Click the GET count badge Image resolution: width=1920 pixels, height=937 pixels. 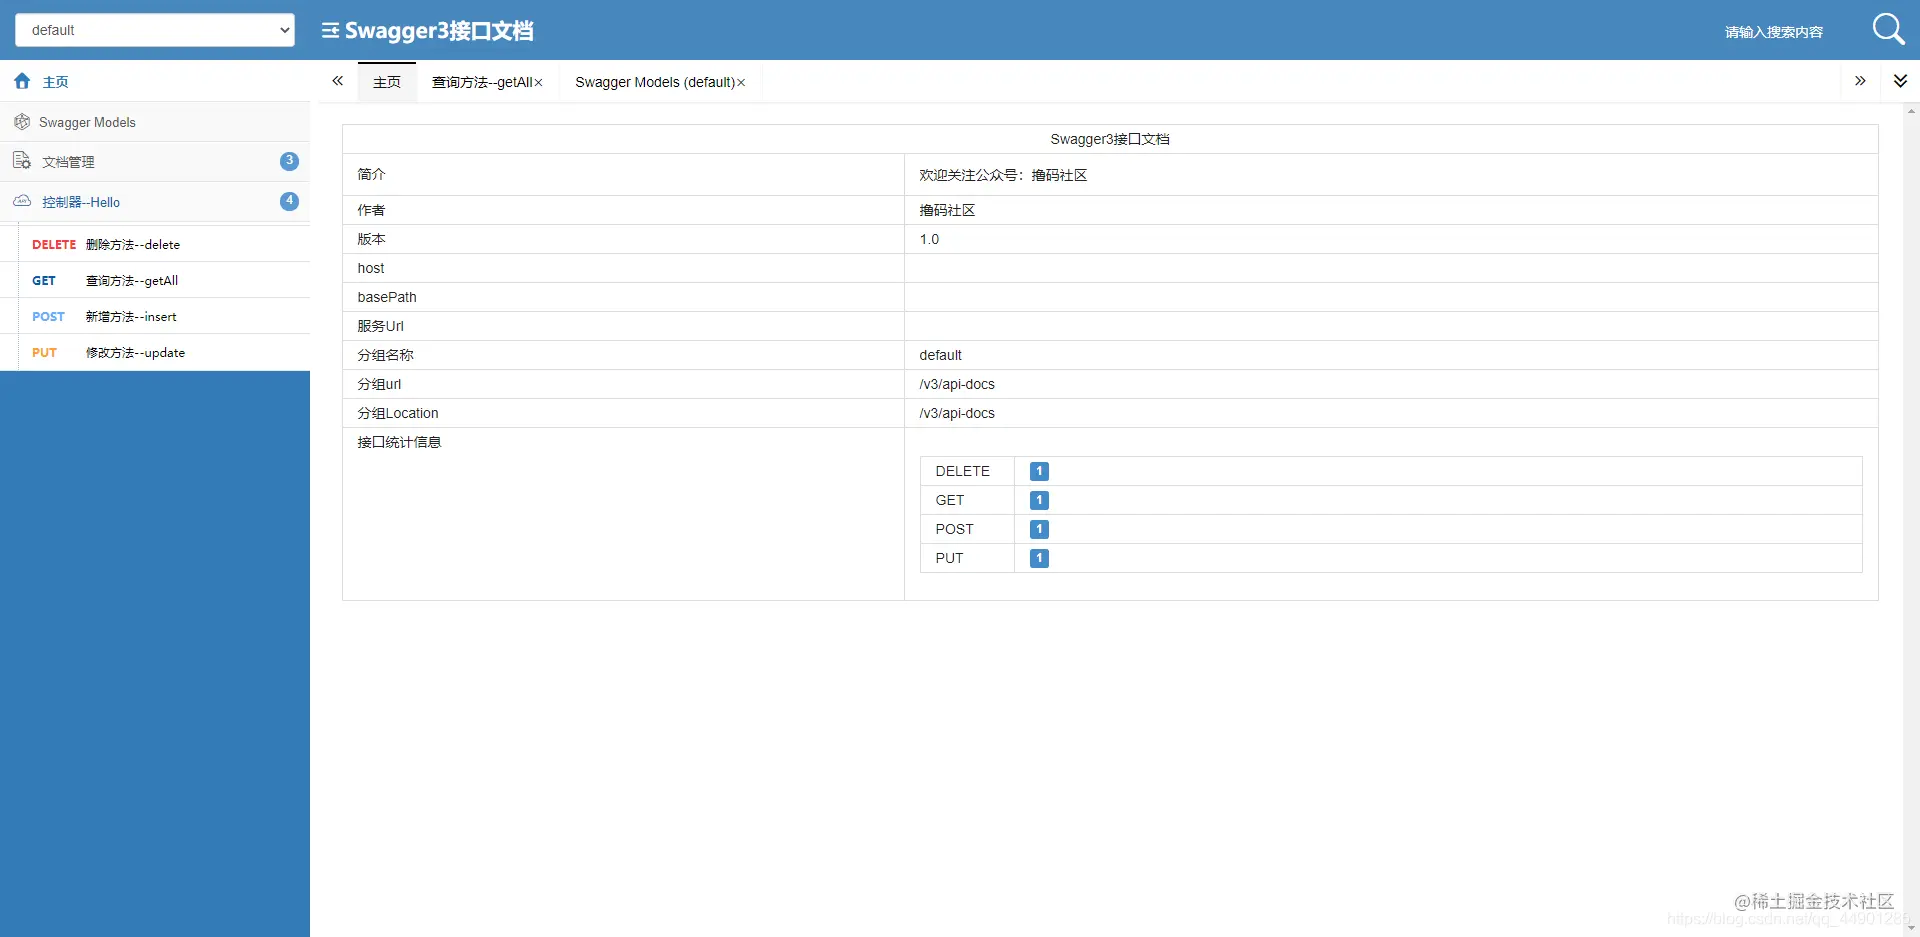coord(1039,500)
